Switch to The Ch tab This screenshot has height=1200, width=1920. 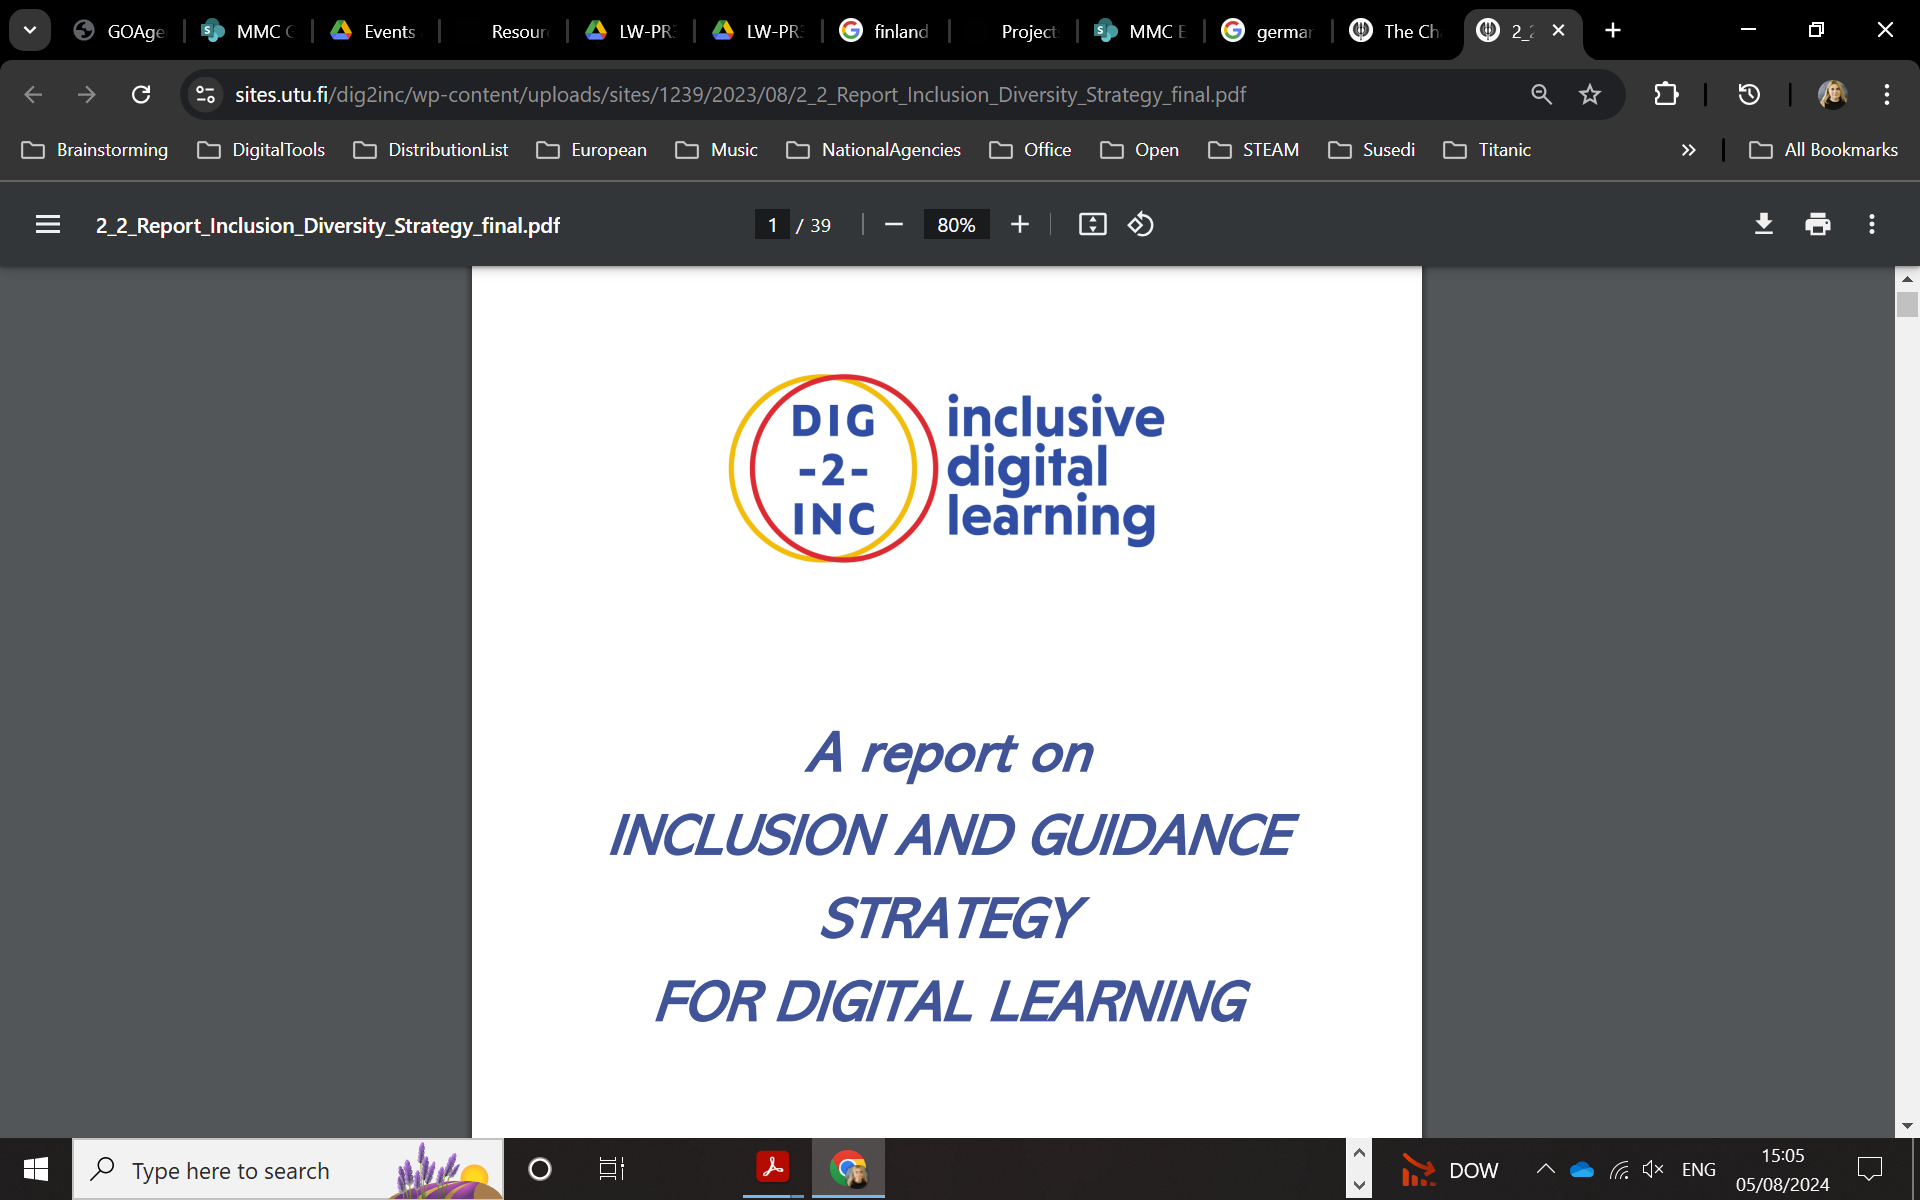1394,31
